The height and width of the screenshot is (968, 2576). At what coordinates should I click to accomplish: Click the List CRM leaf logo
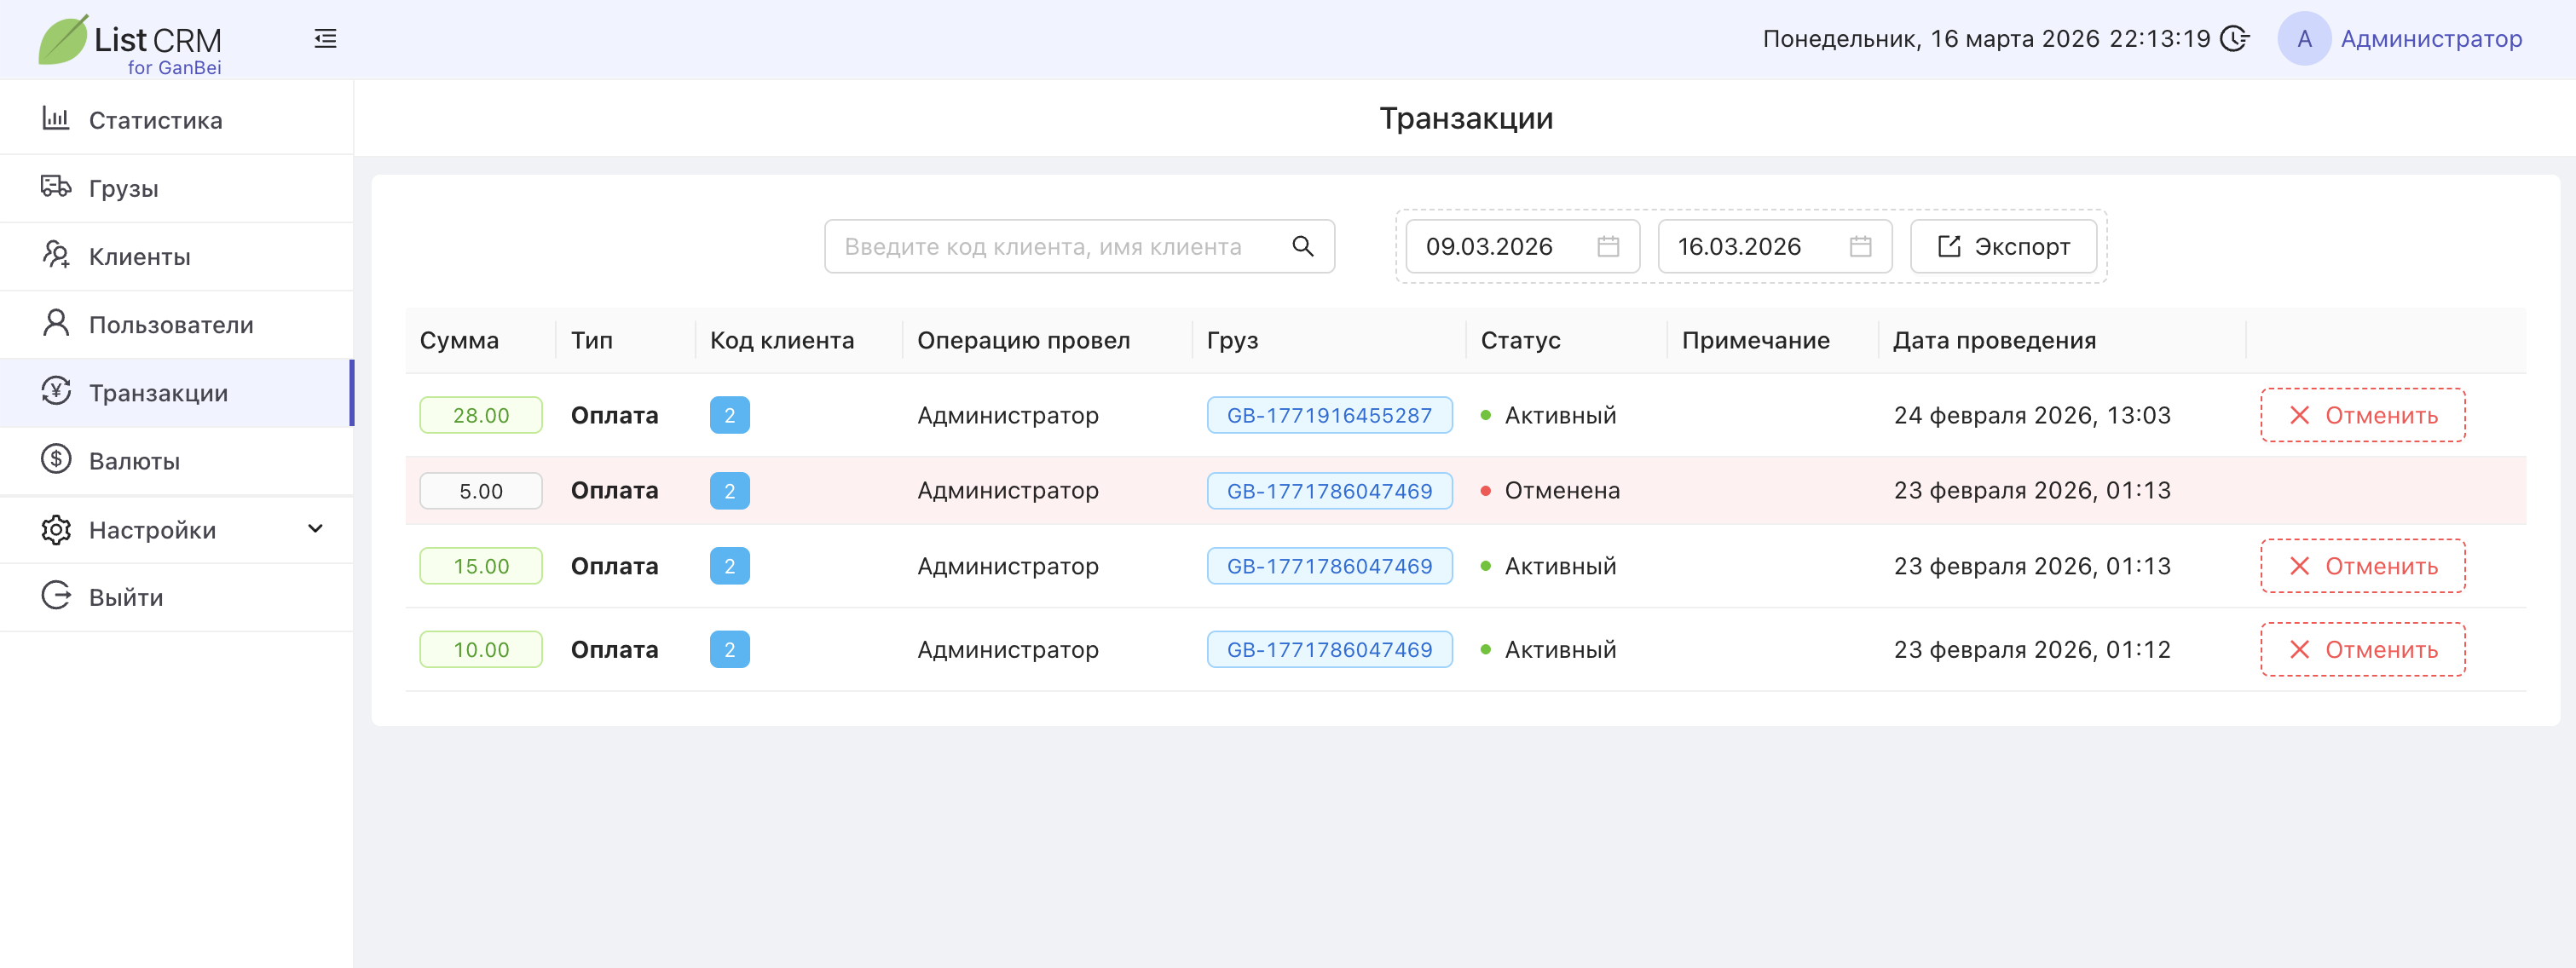pos(64,41)
